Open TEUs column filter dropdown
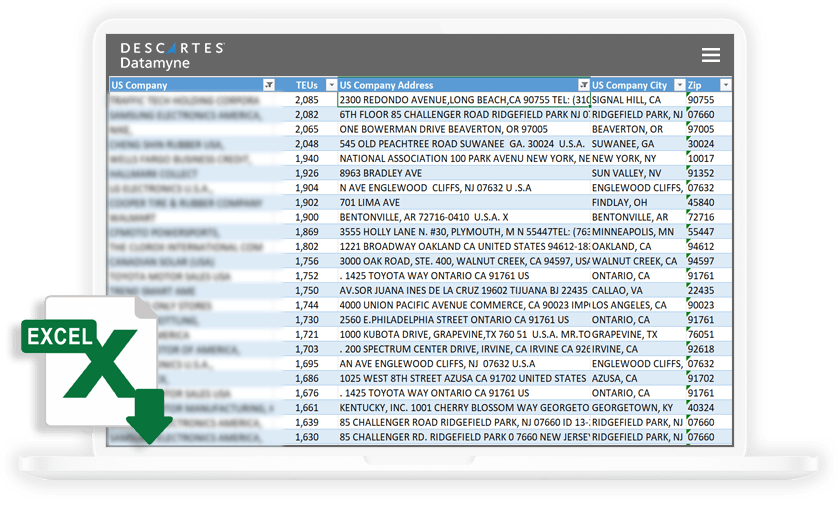 point(328,86)
